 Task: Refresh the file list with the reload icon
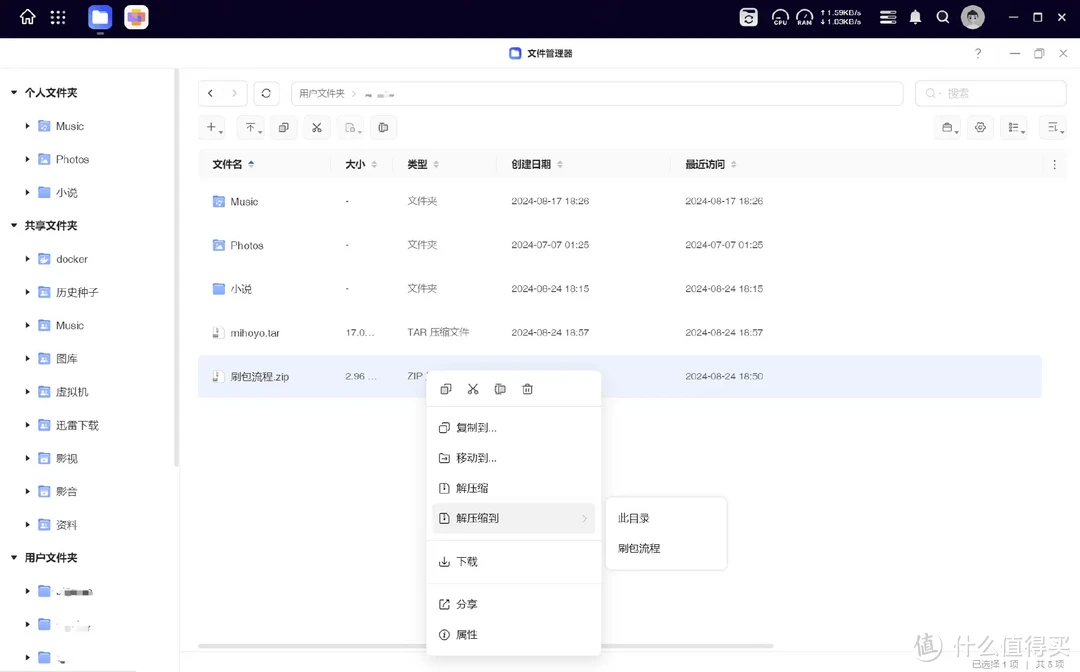point(265,92)
